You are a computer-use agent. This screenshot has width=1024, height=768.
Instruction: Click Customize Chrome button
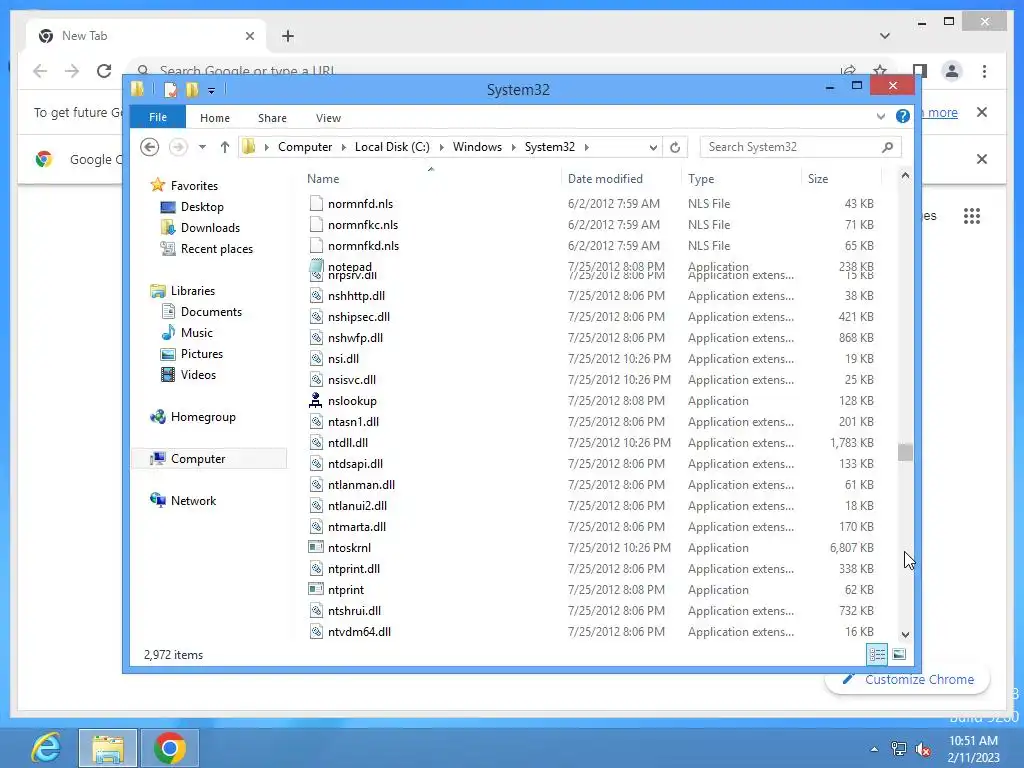click(x=908, y=679)
